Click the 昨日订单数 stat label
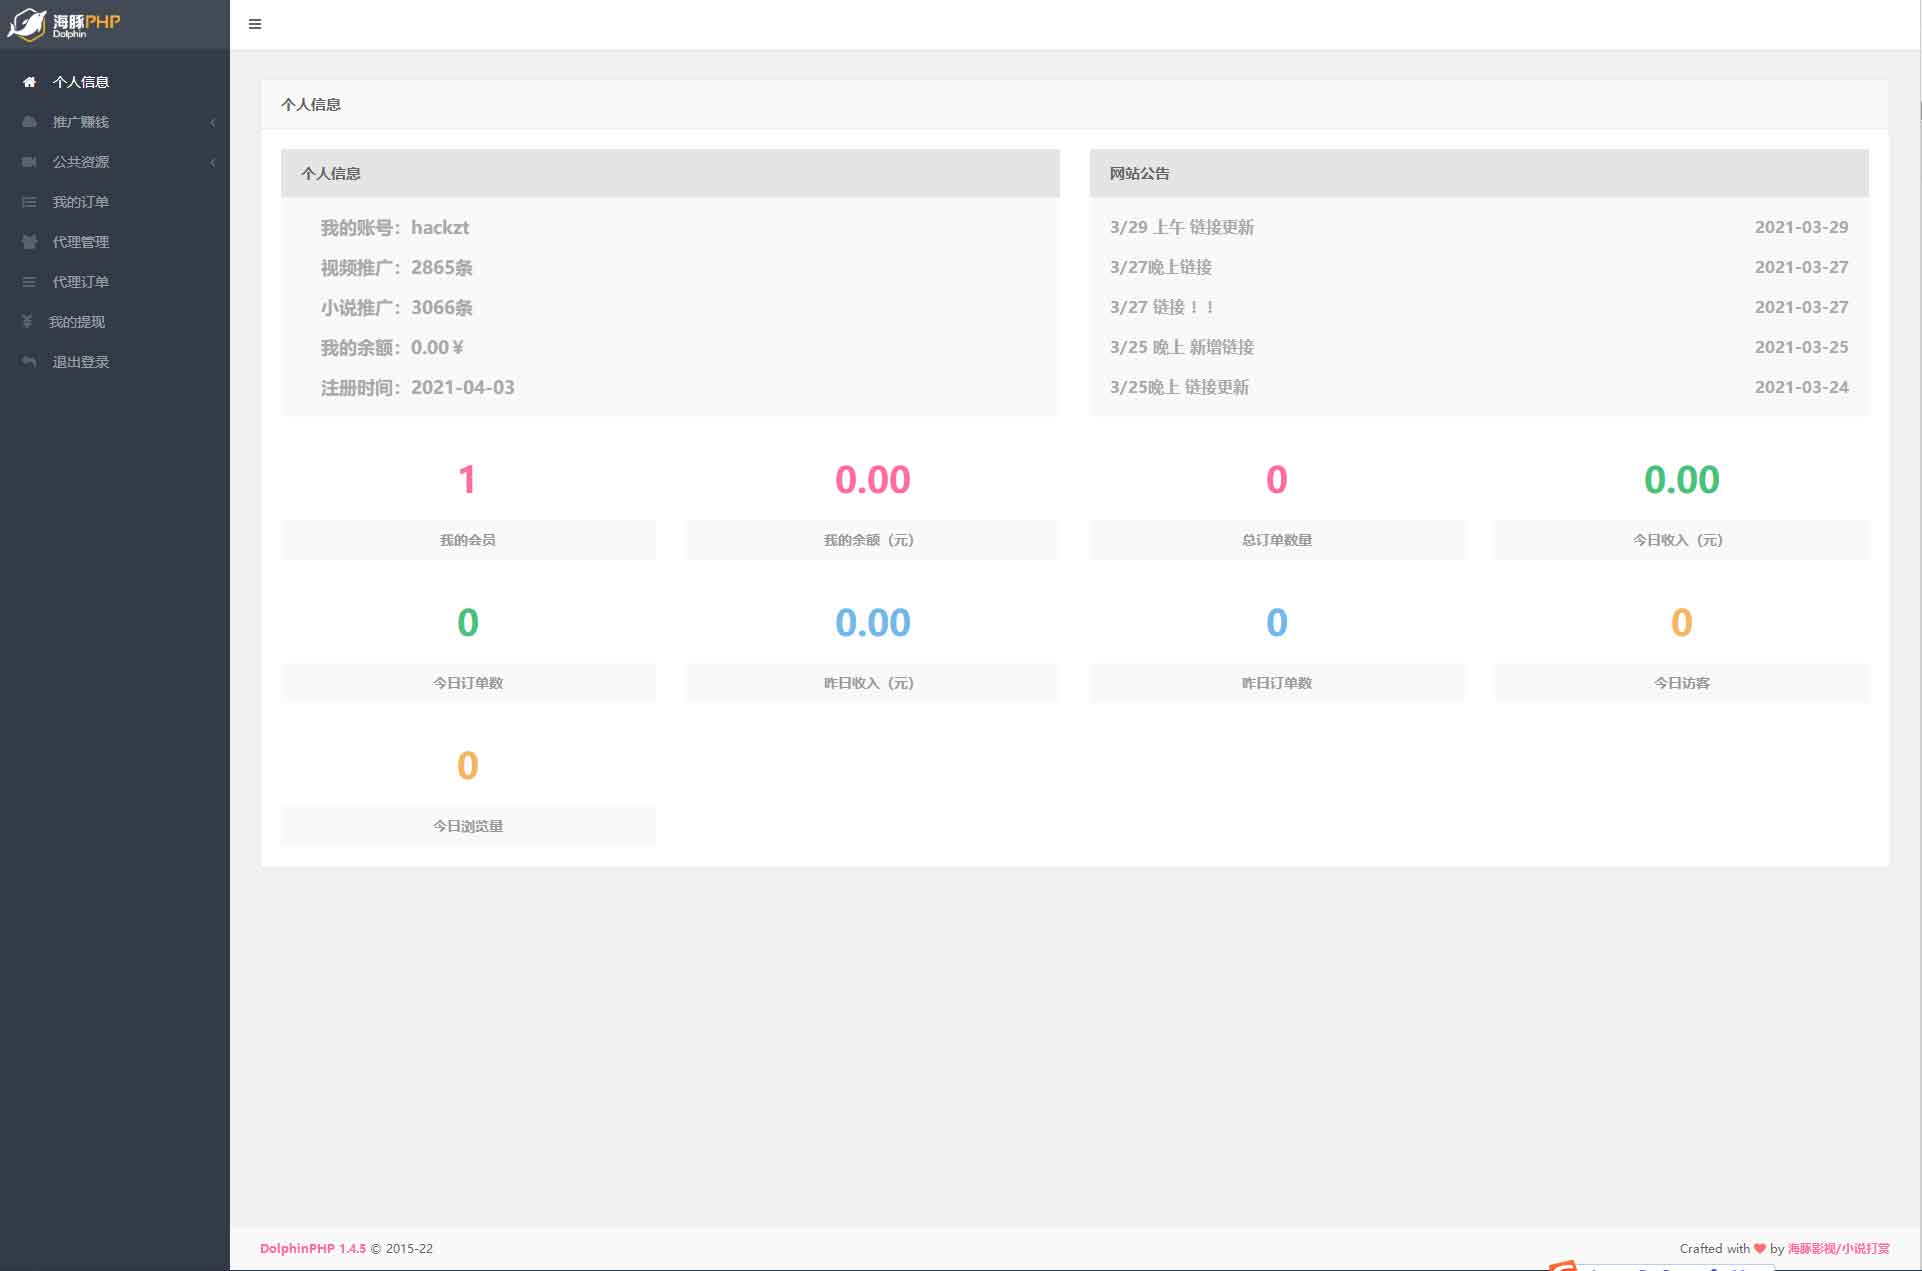1922x1271 pixels. pyautogui.click(x=1277, y=683)
